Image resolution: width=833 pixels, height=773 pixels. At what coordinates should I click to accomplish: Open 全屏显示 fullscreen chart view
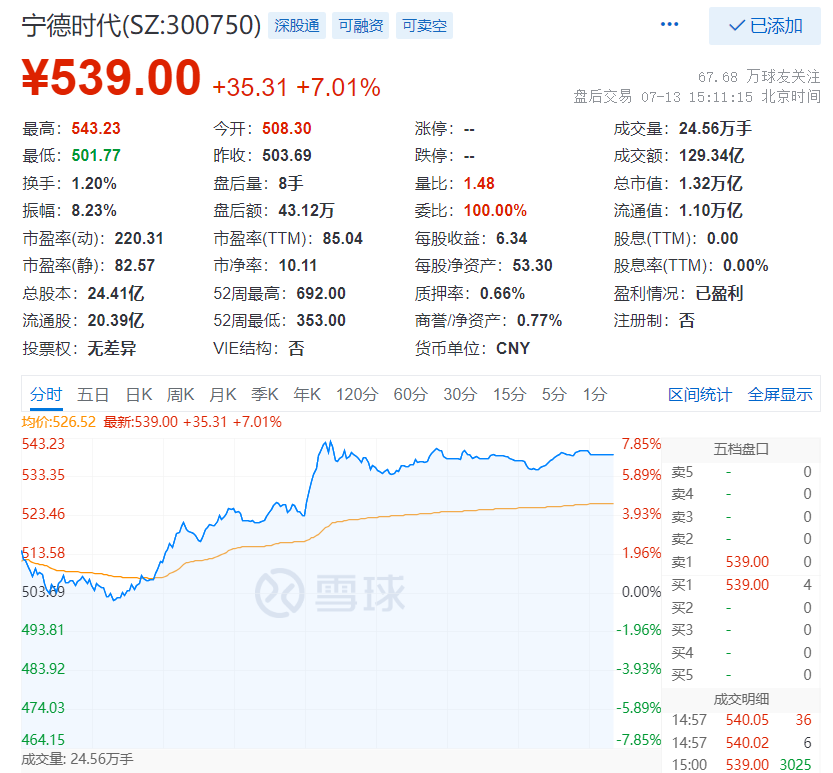780,394
